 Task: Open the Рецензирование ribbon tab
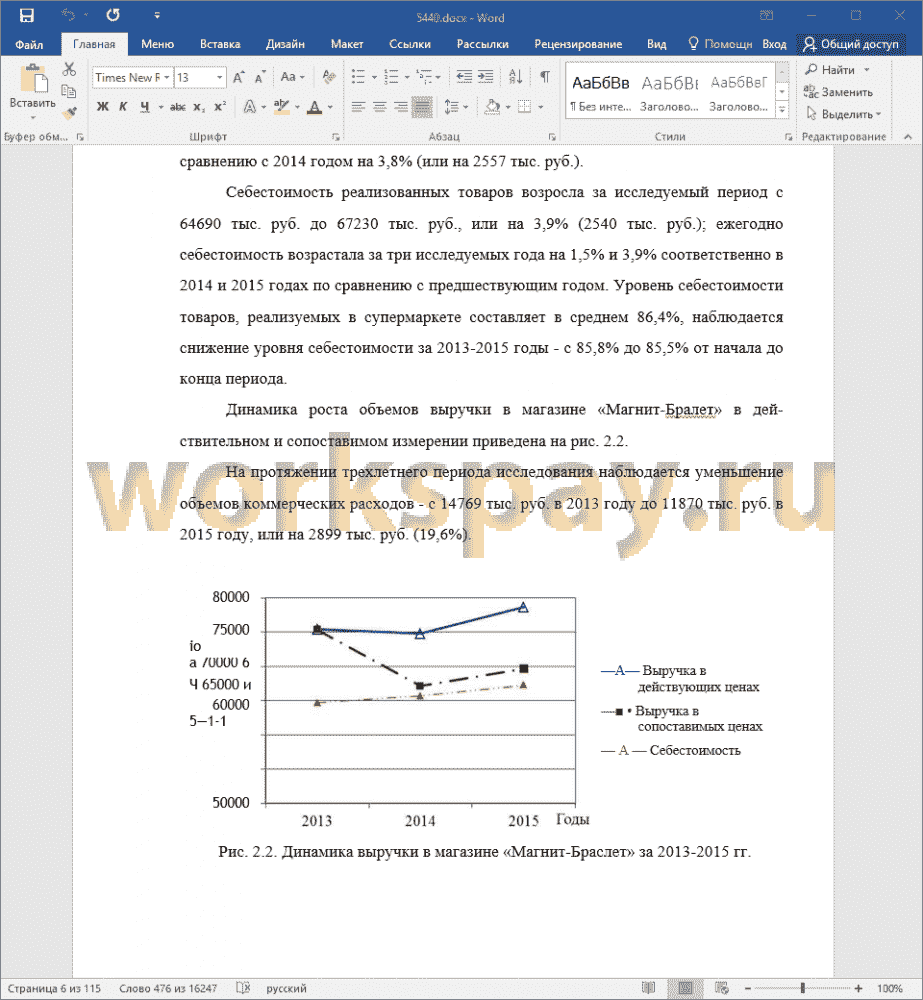pos(578,44)
